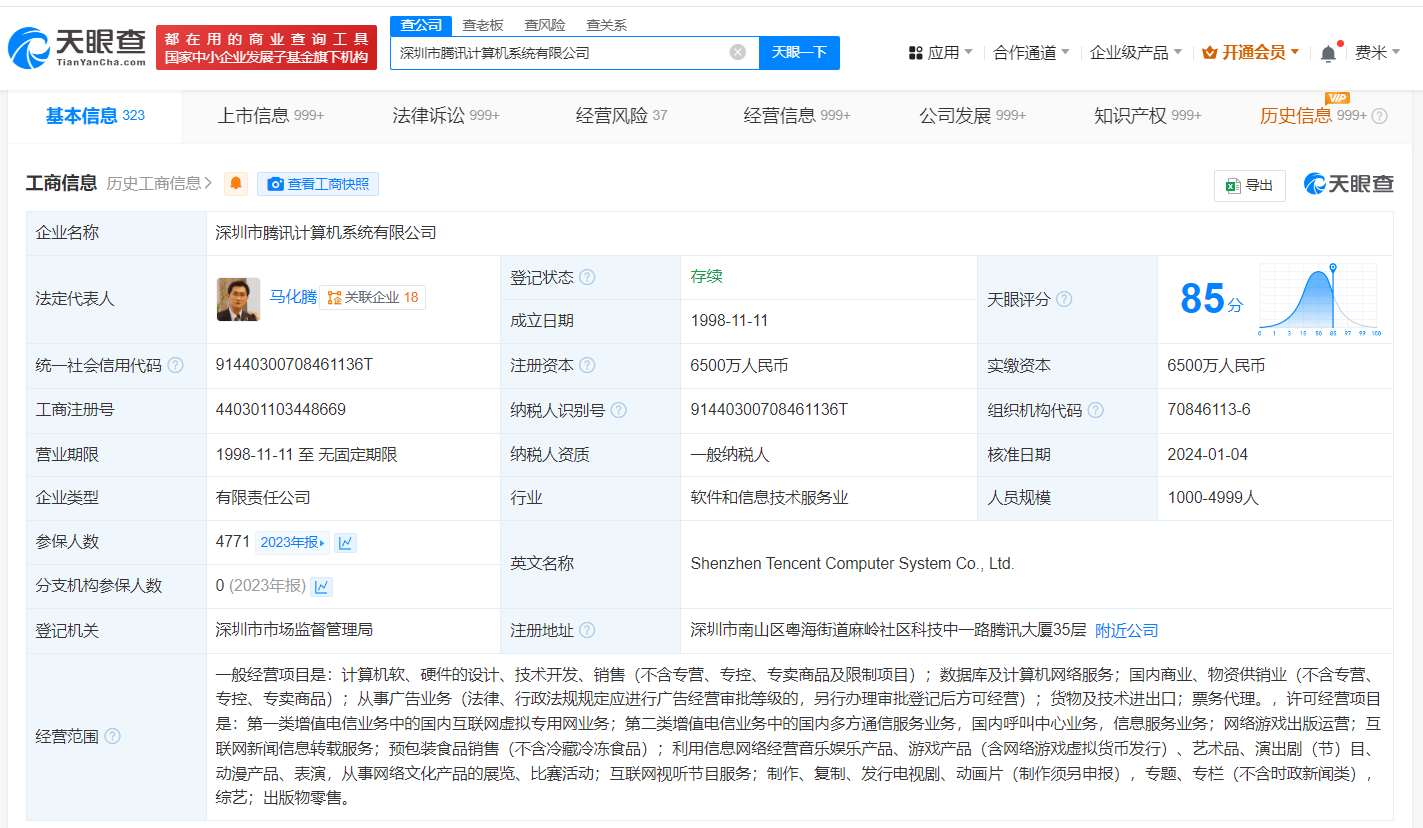Click the 成立日期 value 1998-11-11
The height and width of the screenshot is (828, 1423).
pyautogui.click(x=730, y=321)
